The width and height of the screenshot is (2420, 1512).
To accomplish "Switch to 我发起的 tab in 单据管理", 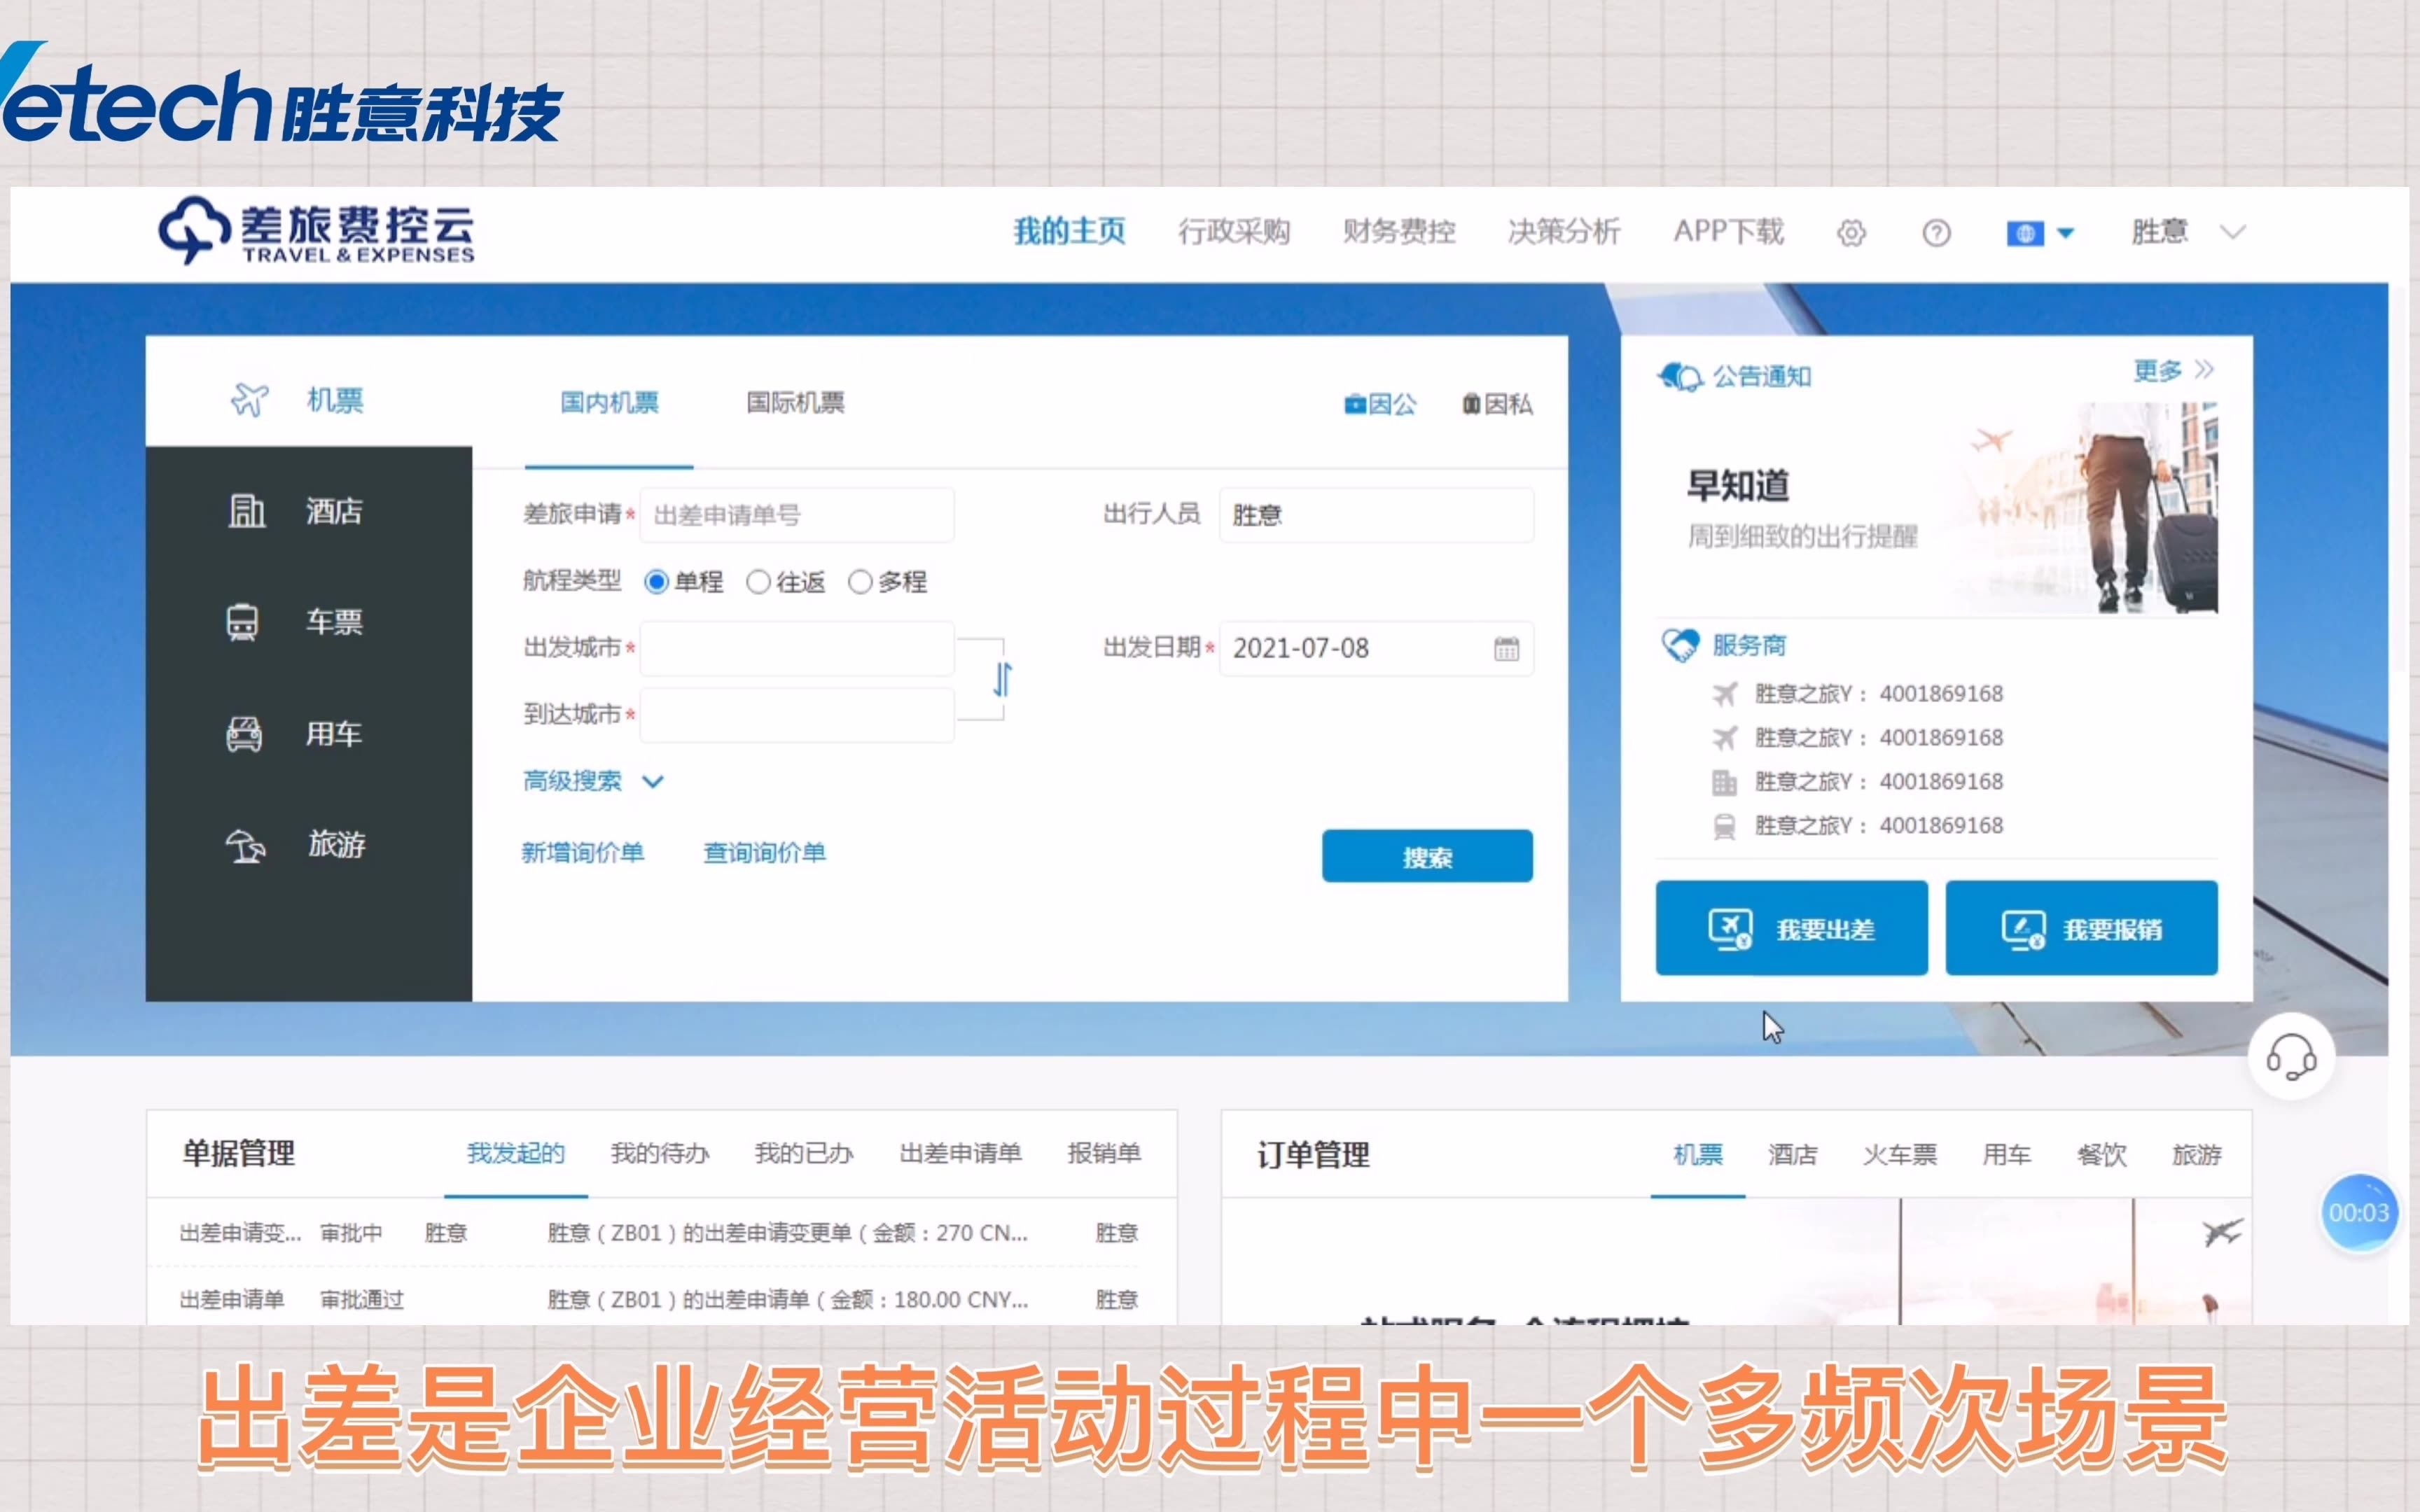I will click(x=516, y=1154).
